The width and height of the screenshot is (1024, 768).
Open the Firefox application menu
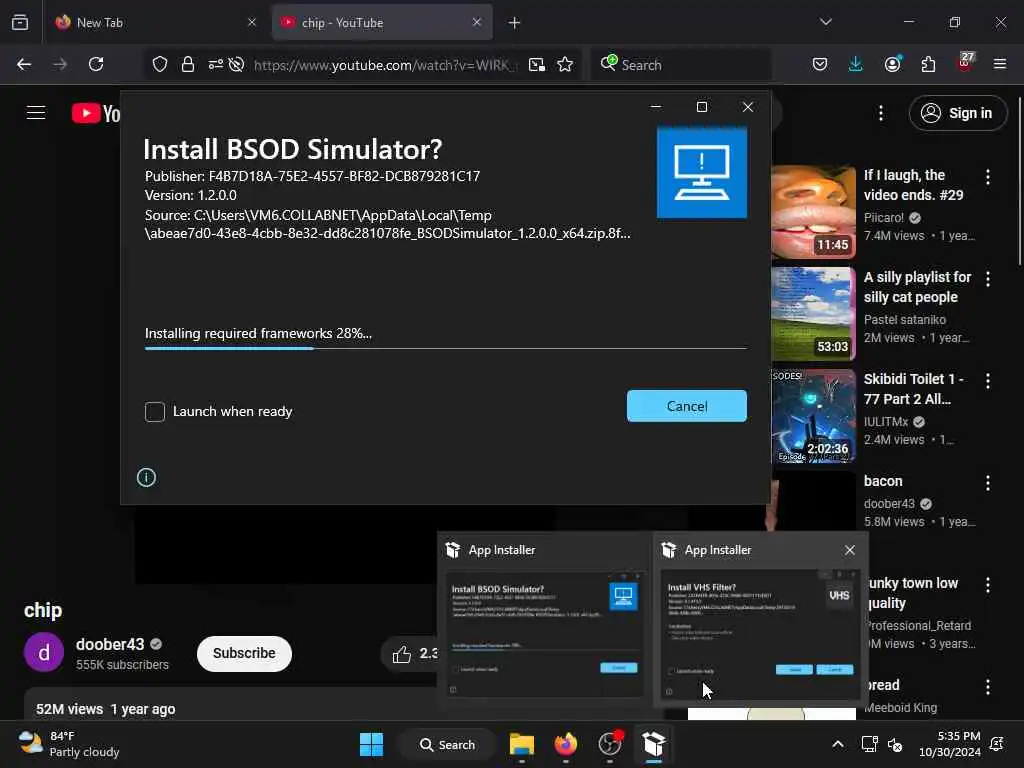(1000, 64)
